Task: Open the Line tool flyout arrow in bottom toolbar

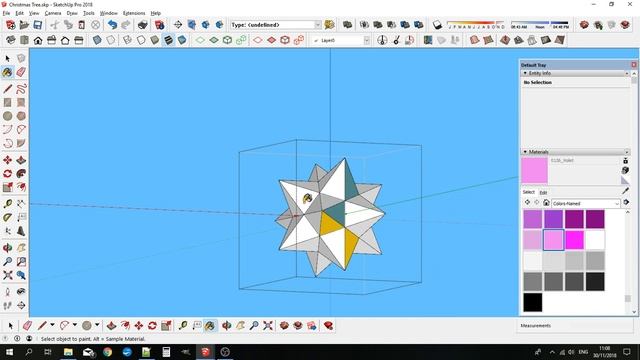Action: point(52,325)
